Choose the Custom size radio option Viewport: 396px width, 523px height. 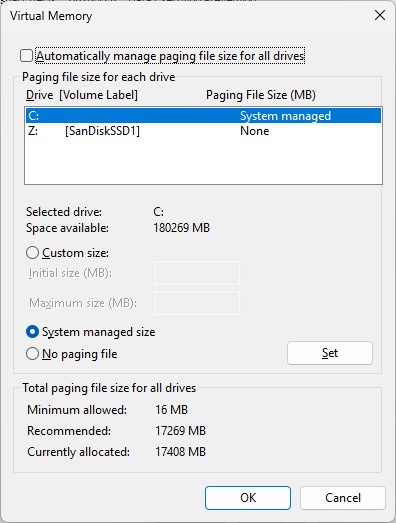(32, 253)
